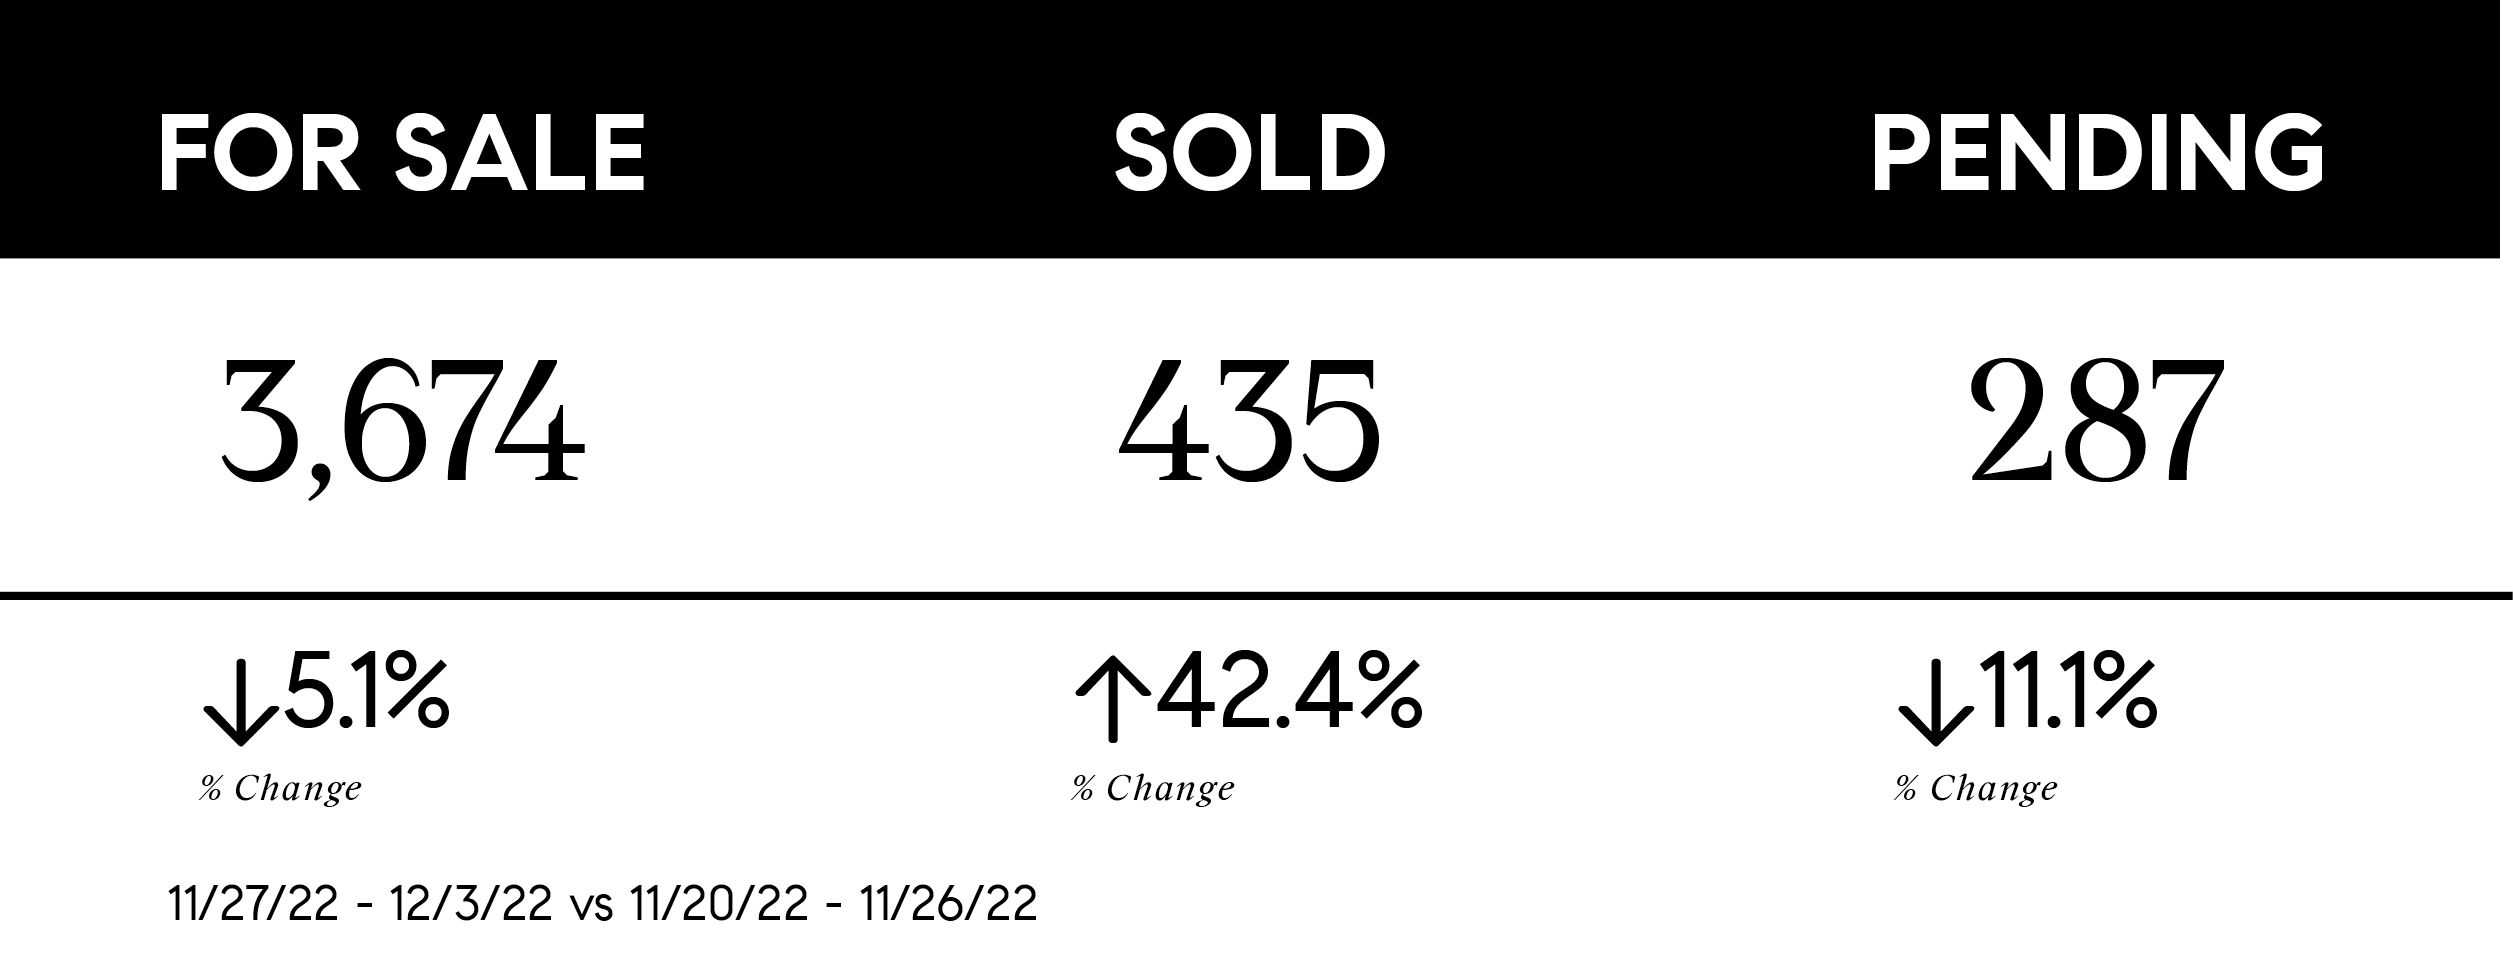Click the % Change label under 42.4%

[1153, 788]
